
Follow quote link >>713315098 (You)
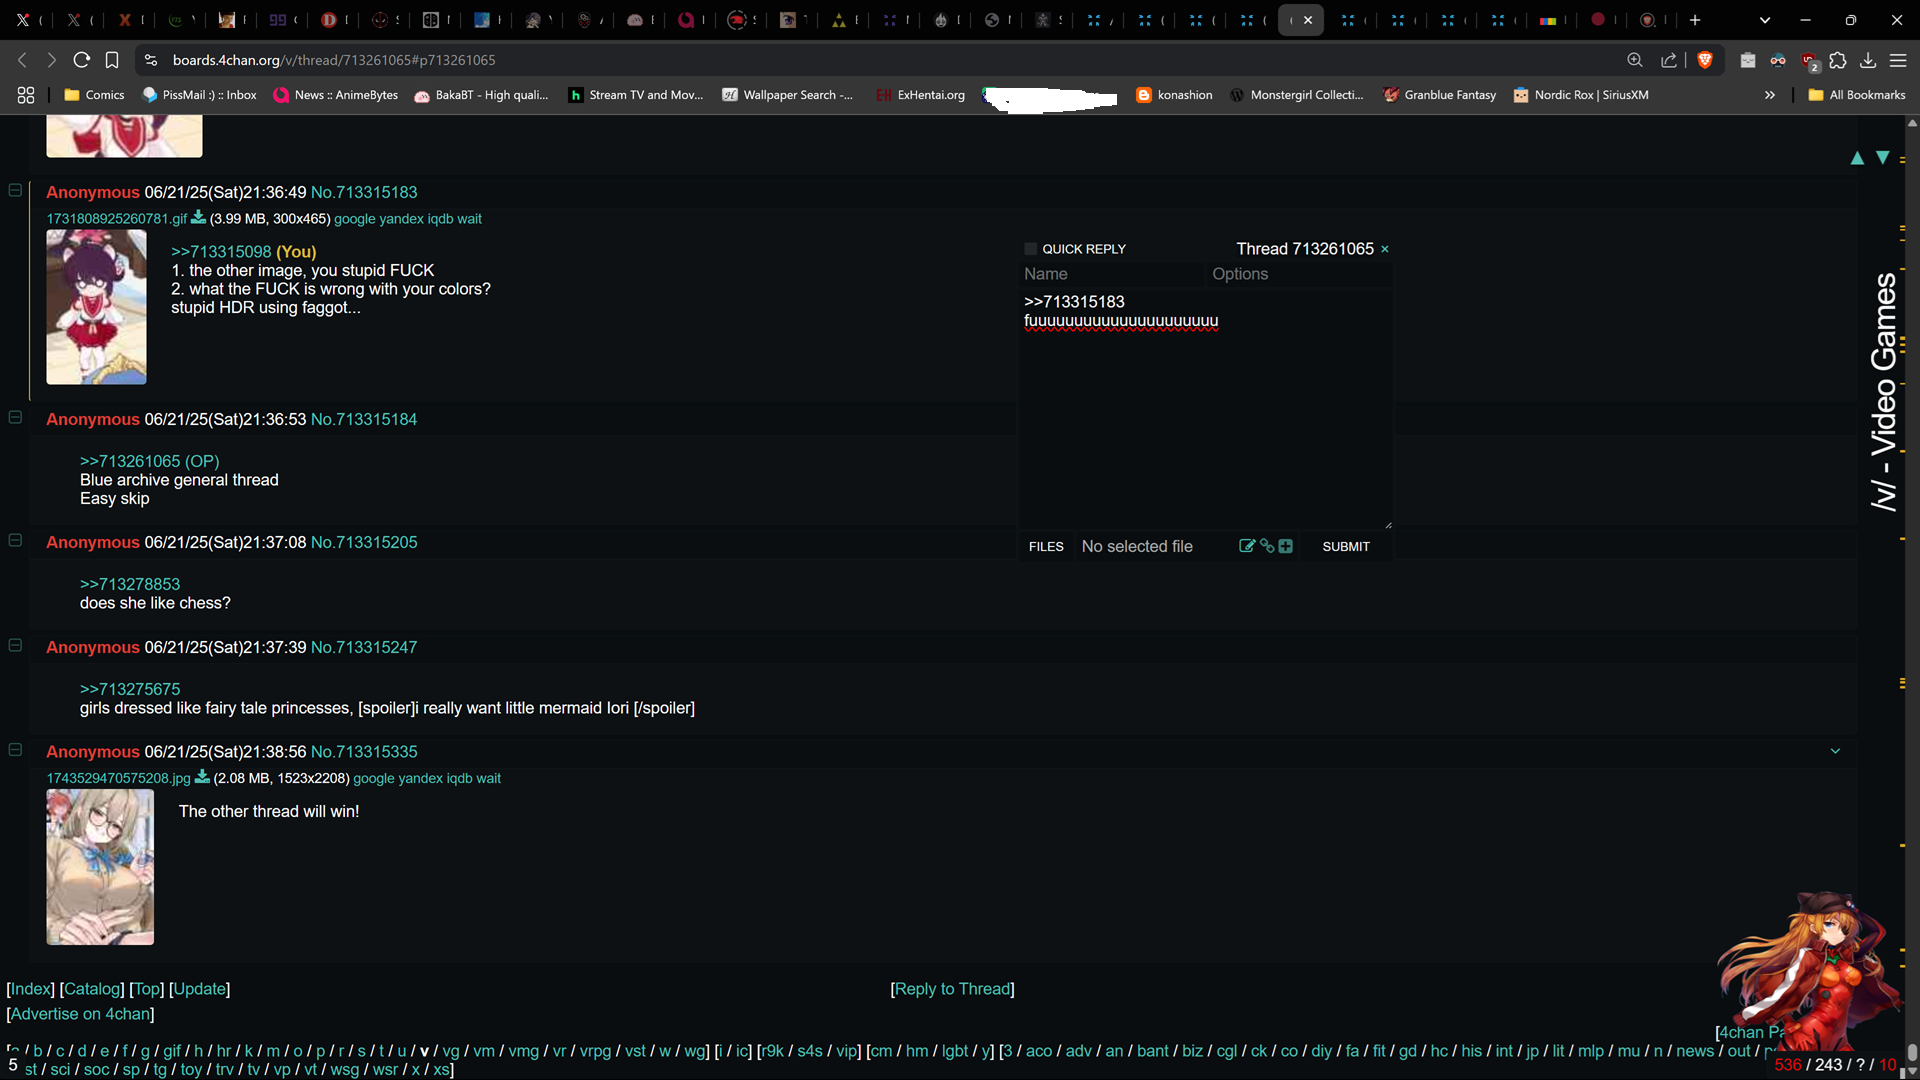coord(243,251)
